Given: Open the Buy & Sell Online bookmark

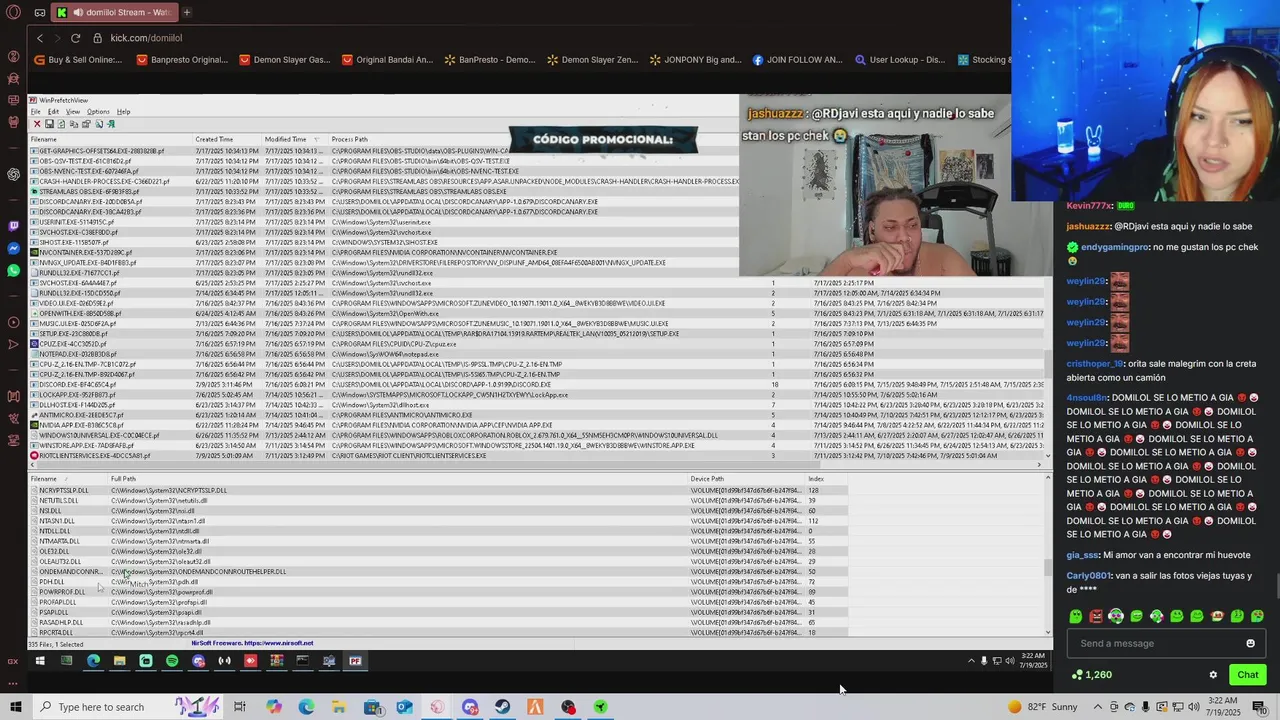Looking at the screenshot, I should point(77,60).
